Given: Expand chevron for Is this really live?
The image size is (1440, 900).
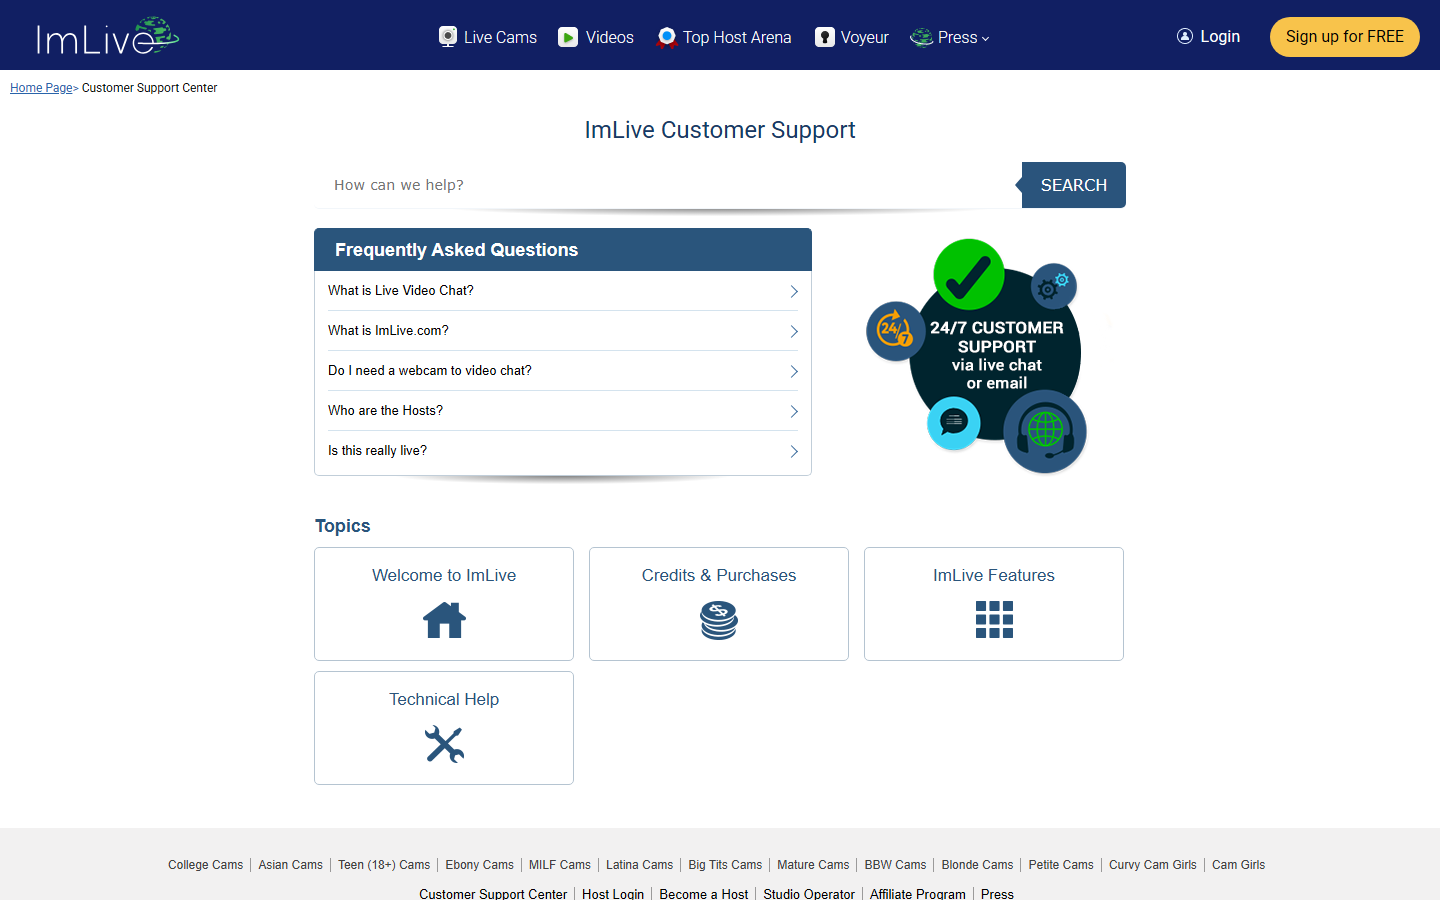Looking at the screenshot, I should [x=794, y=451].
